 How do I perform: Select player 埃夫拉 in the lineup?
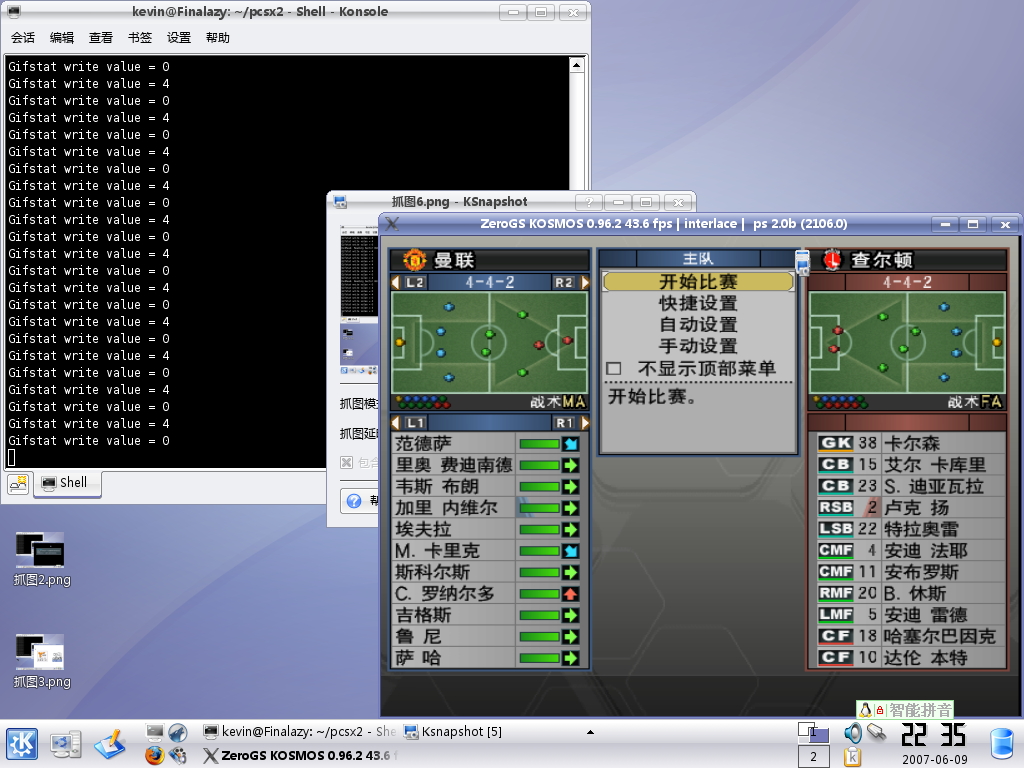(x=423, y=530)
